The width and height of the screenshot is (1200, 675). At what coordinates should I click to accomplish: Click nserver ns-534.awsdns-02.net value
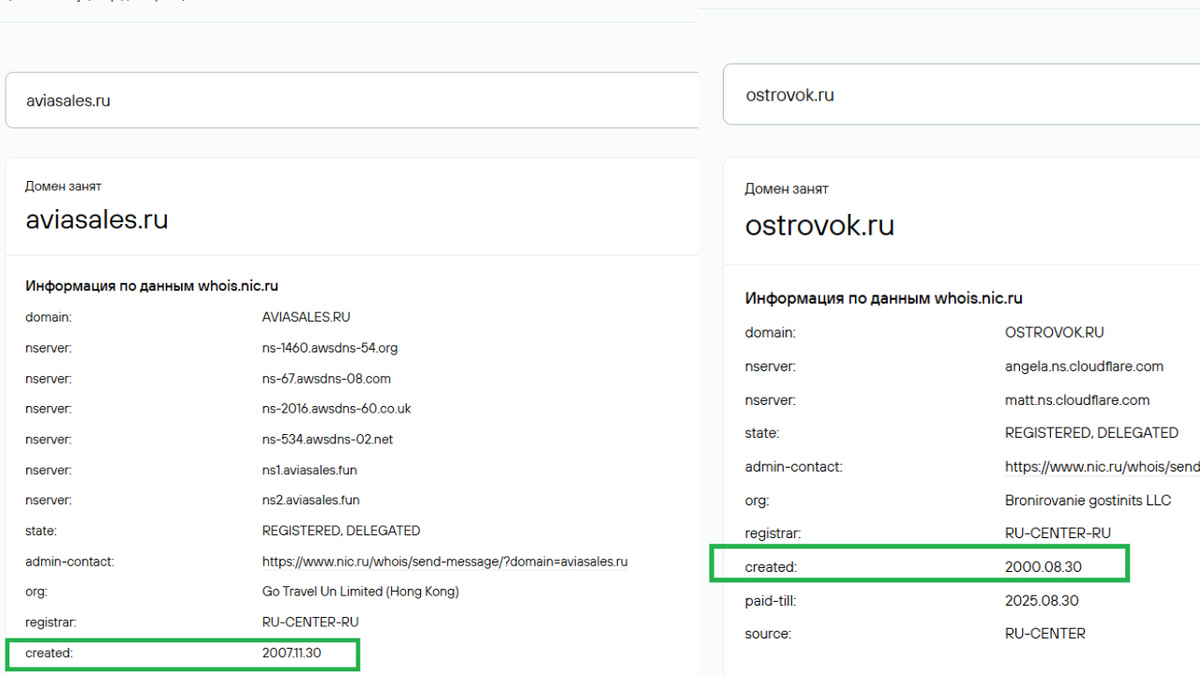328,439
